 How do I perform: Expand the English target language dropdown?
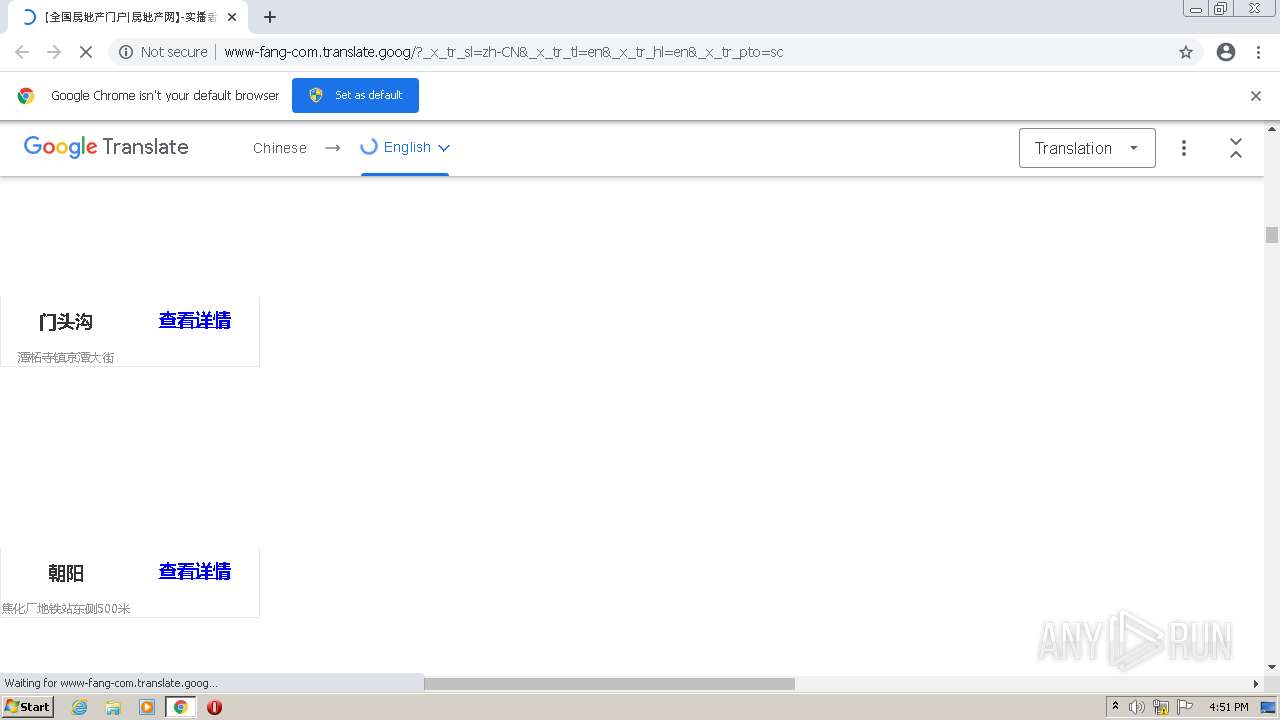pos(405,148)
